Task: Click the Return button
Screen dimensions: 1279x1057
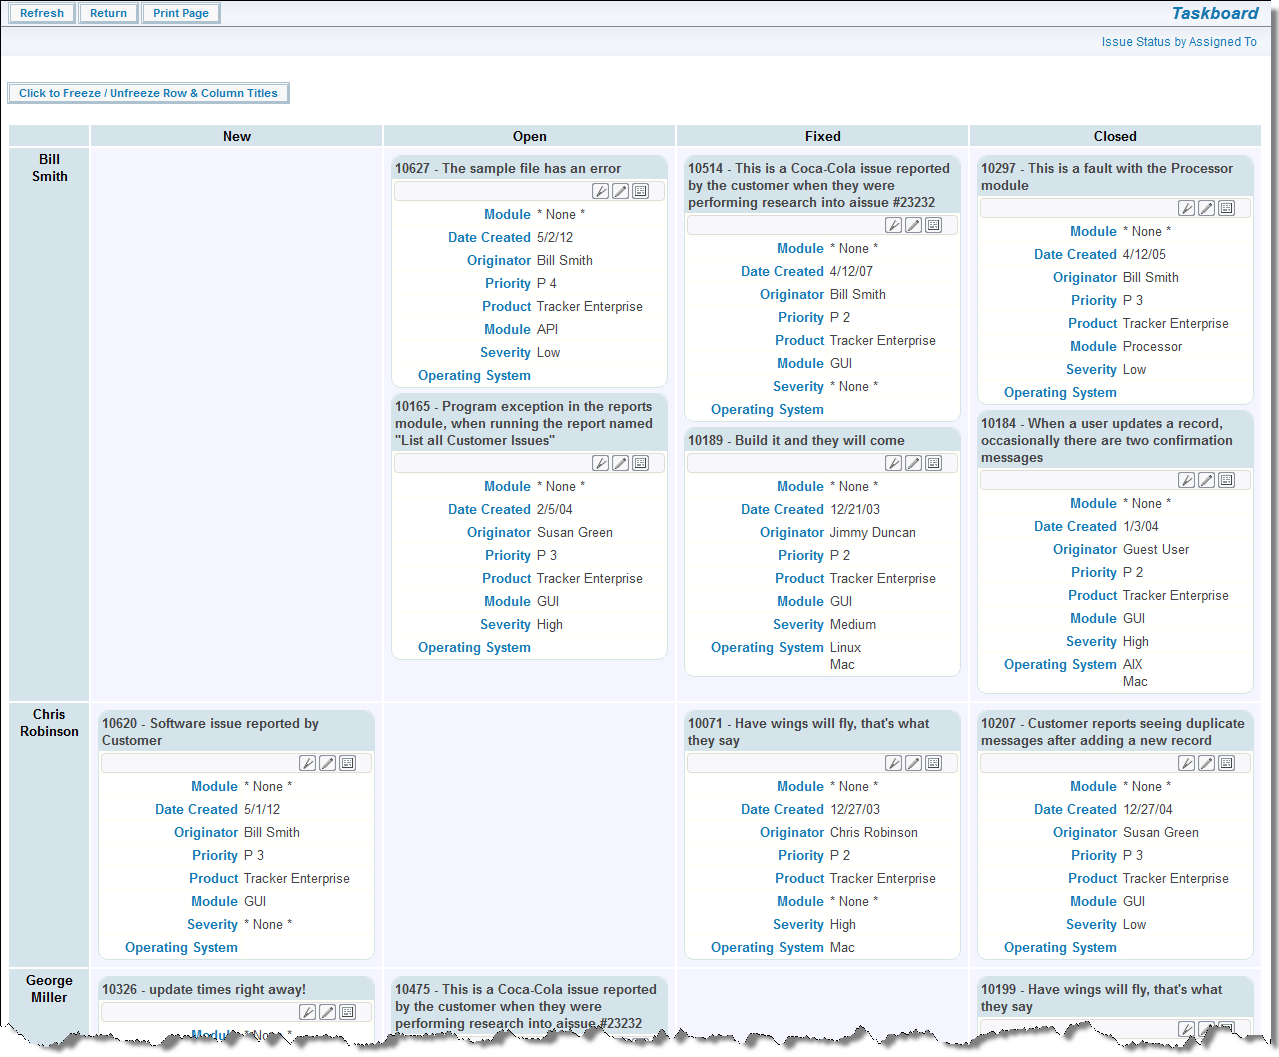Action: [x=108, y=13]
